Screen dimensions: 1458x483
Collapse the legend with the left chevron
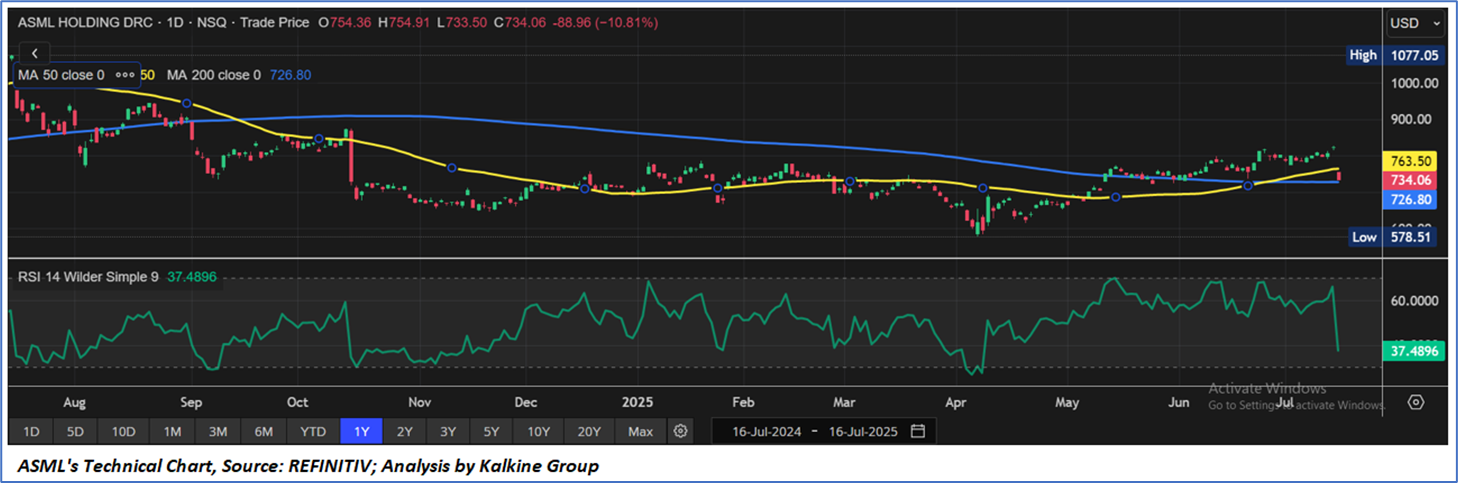point(35,54)
